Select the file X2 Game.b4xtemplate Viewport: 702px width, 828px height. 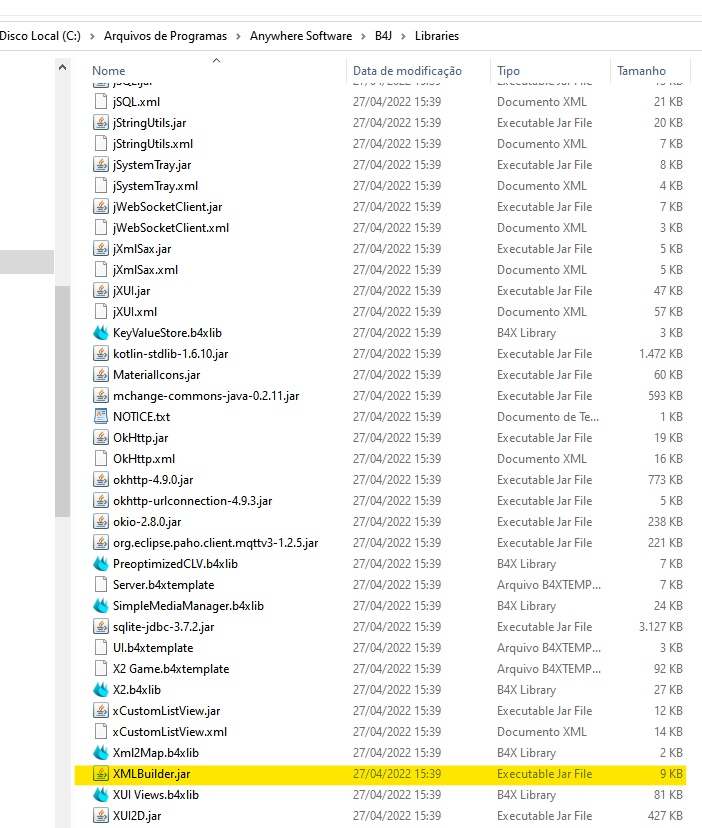tap(171, 669)
